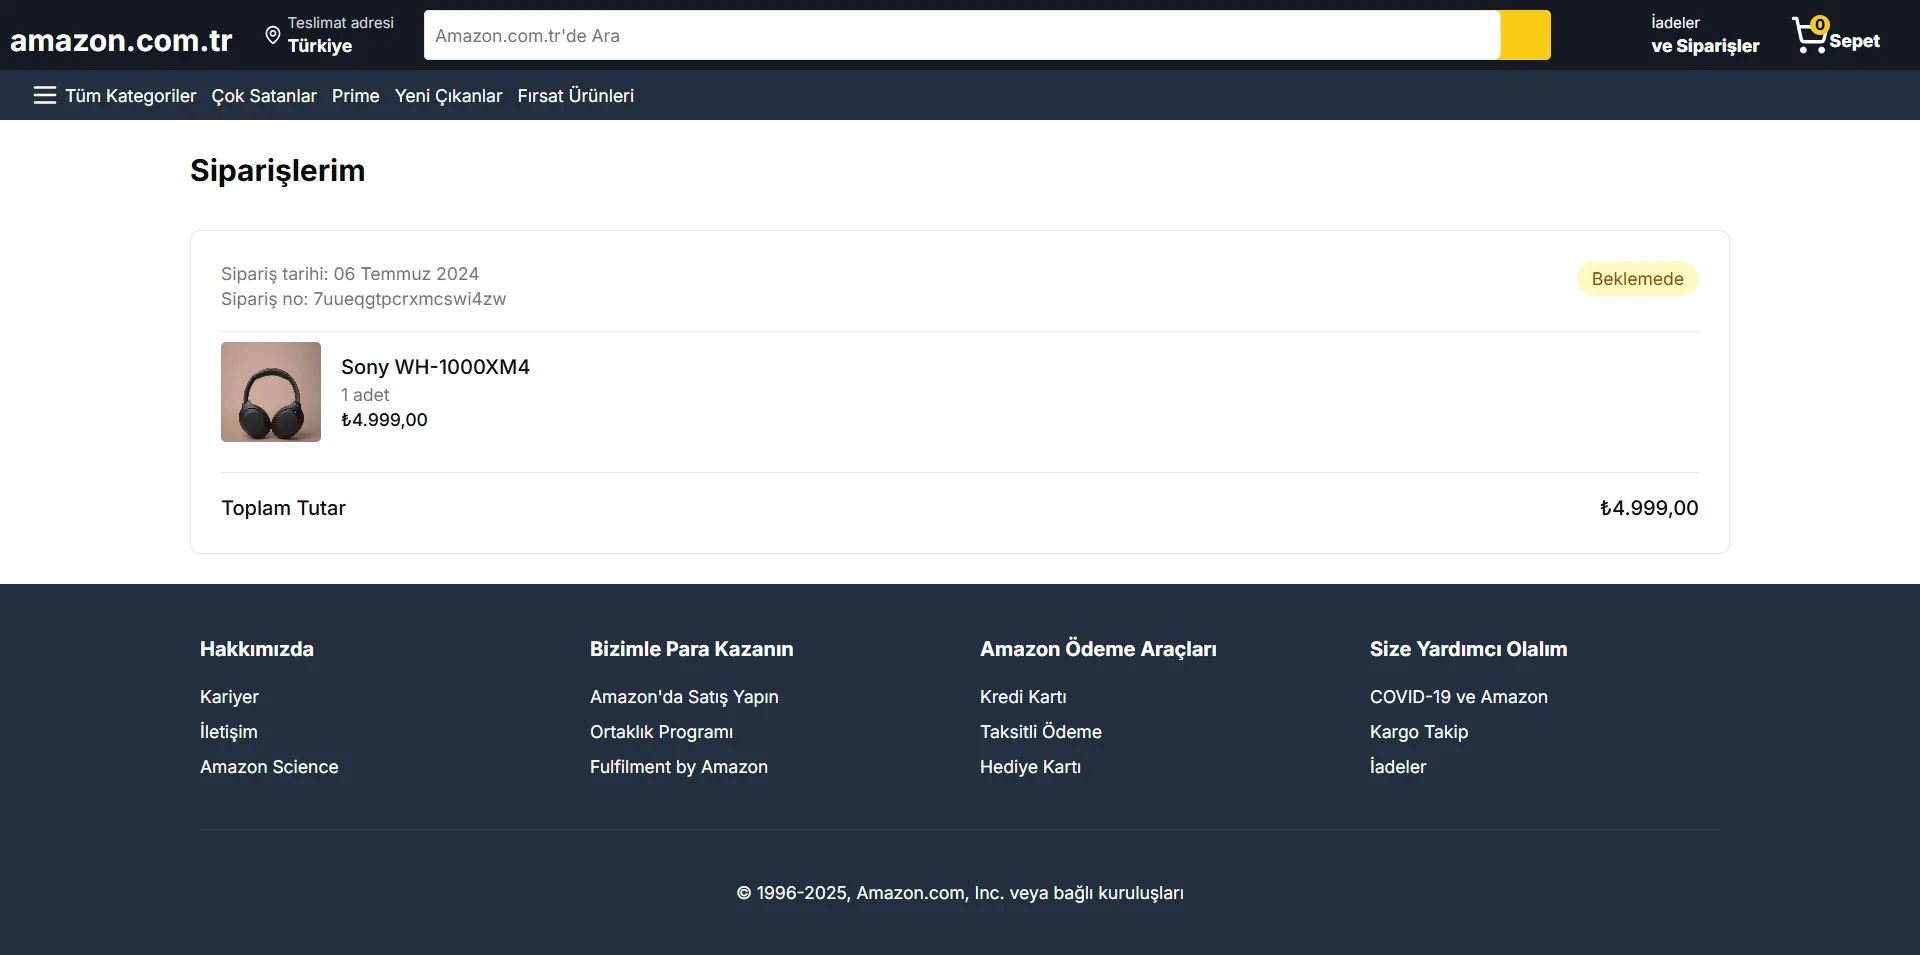The width and height of the screenshot is (1920, 955).
Task: Open the shopping cart icon
Action: (1809, 35)
